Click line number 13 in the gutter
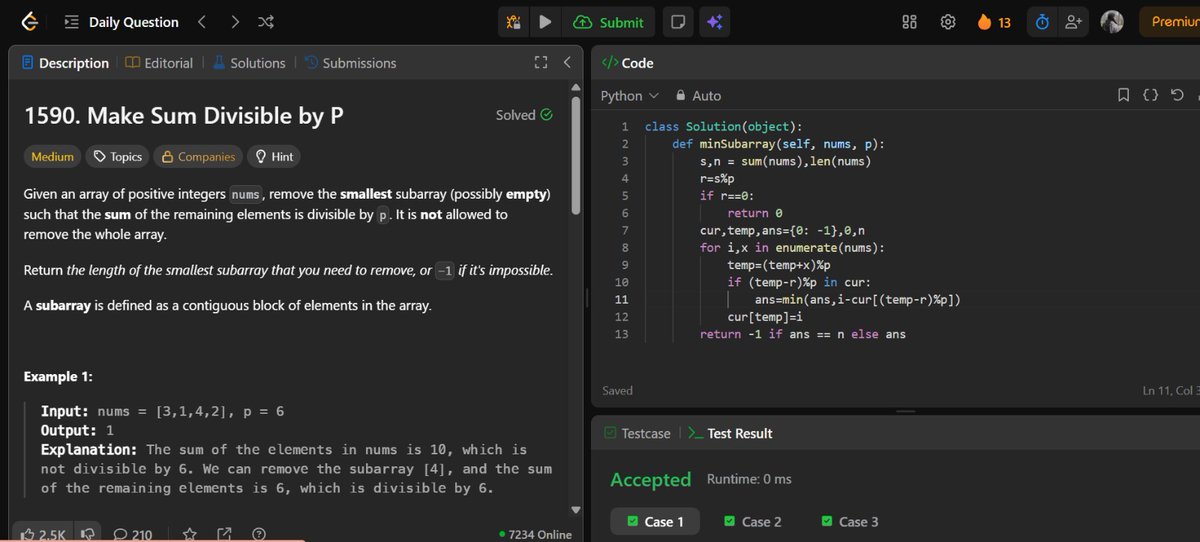 622,334
